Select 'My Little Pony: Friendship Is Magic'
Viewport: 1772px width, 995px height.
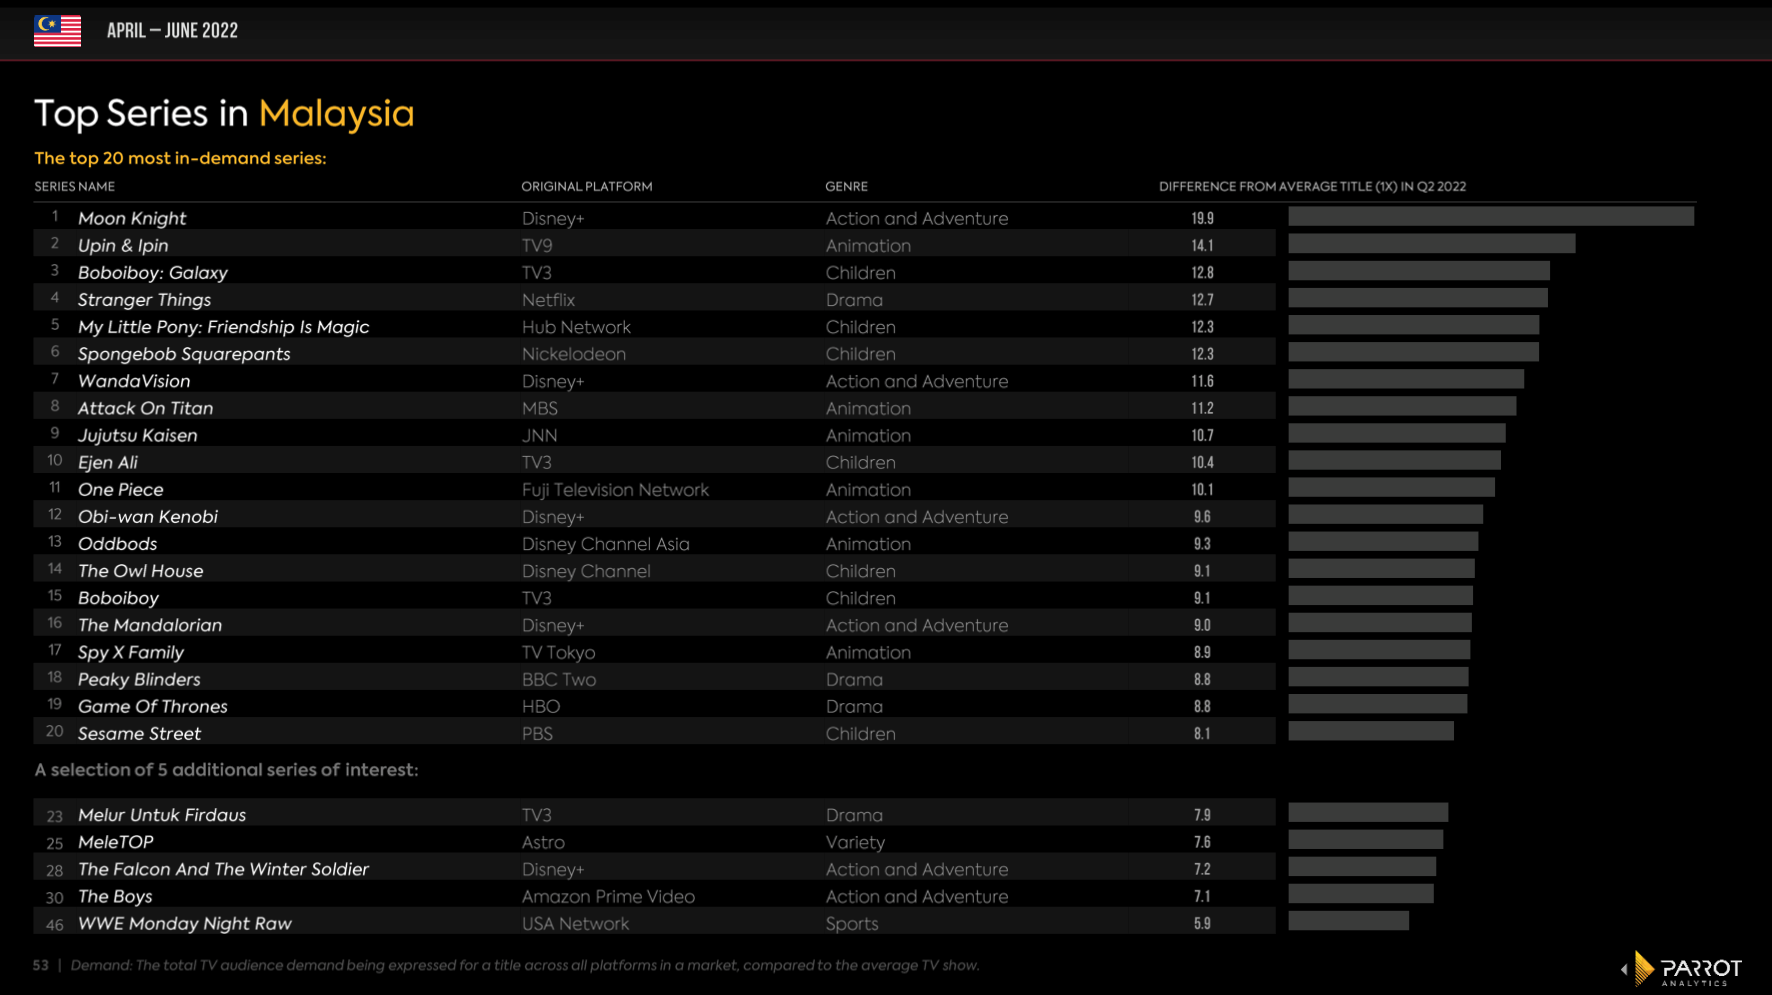click(224, 327)
